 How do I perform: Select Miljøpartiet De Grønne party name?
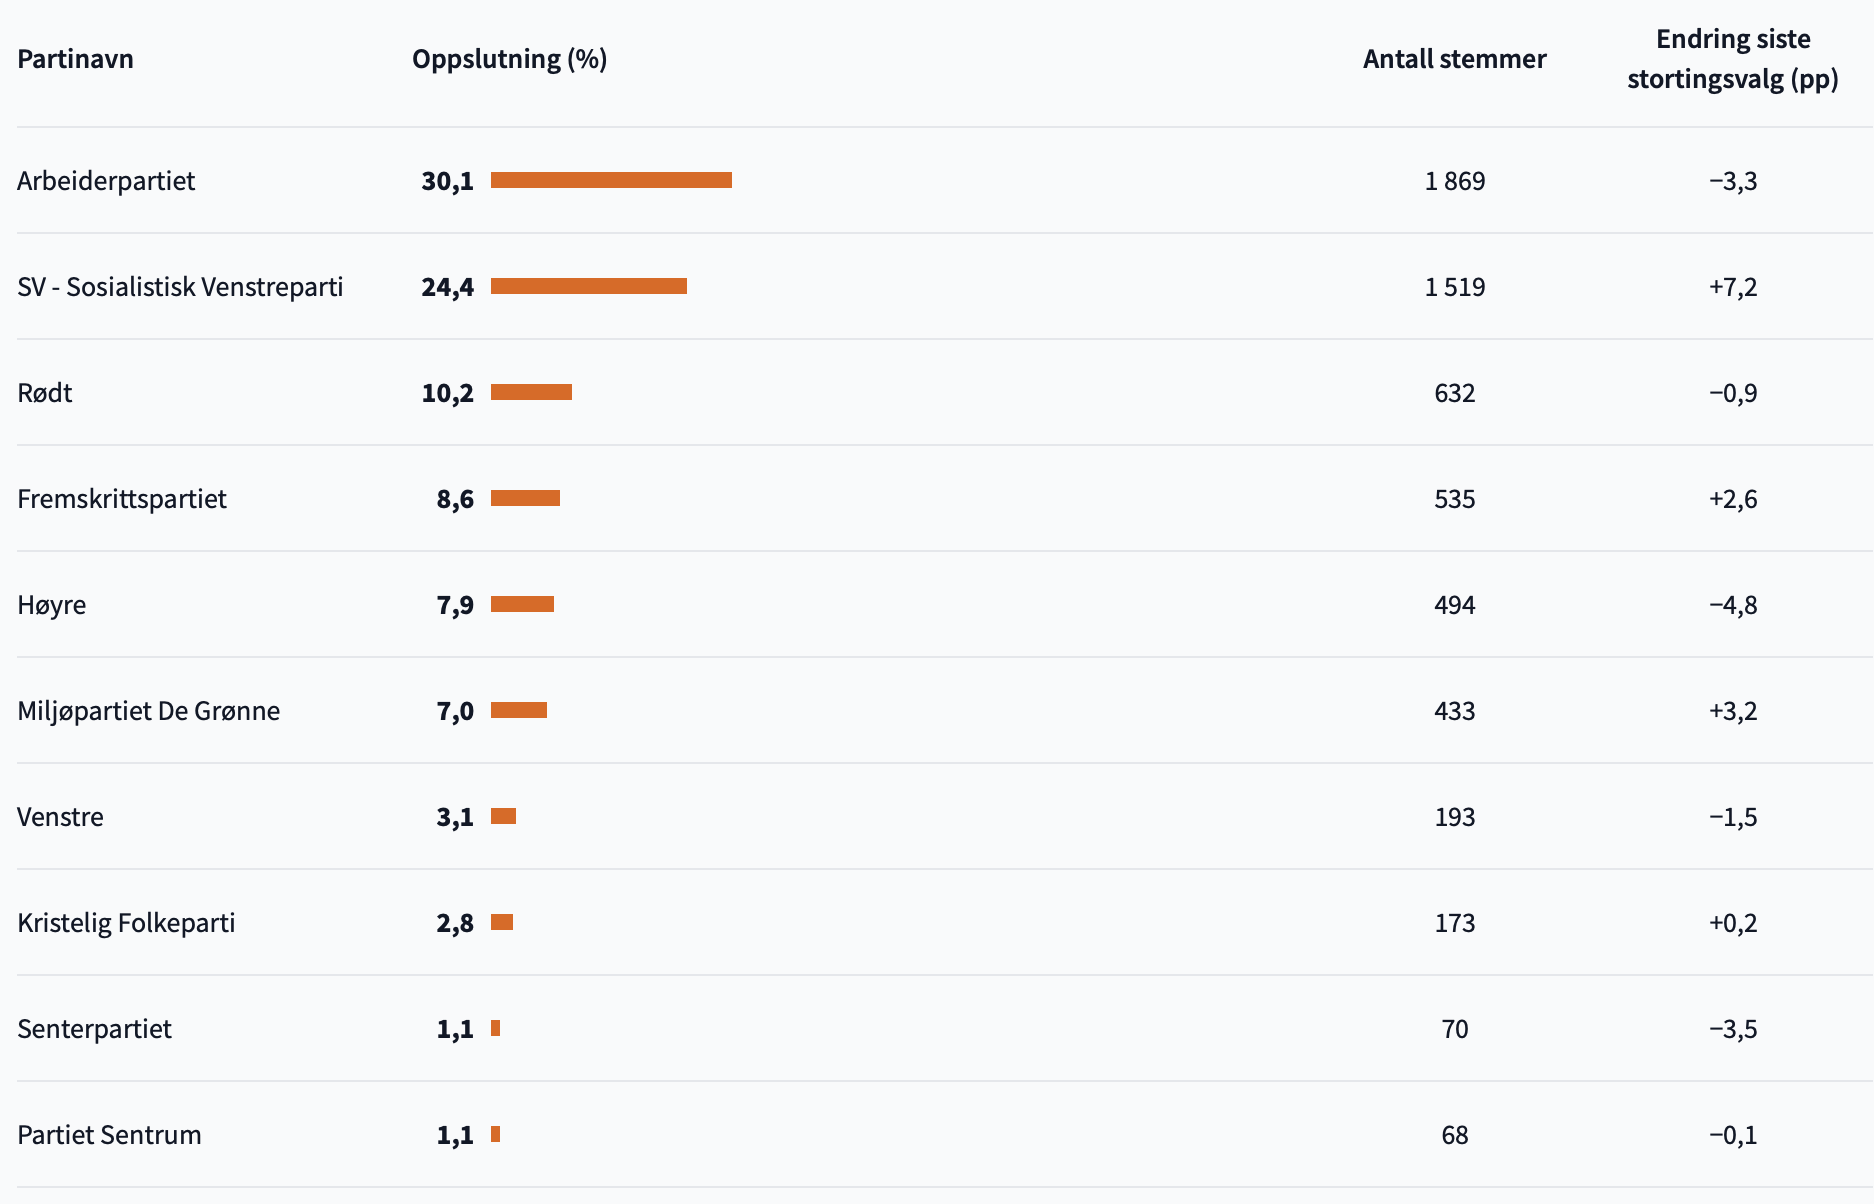(x=149, y=711)
